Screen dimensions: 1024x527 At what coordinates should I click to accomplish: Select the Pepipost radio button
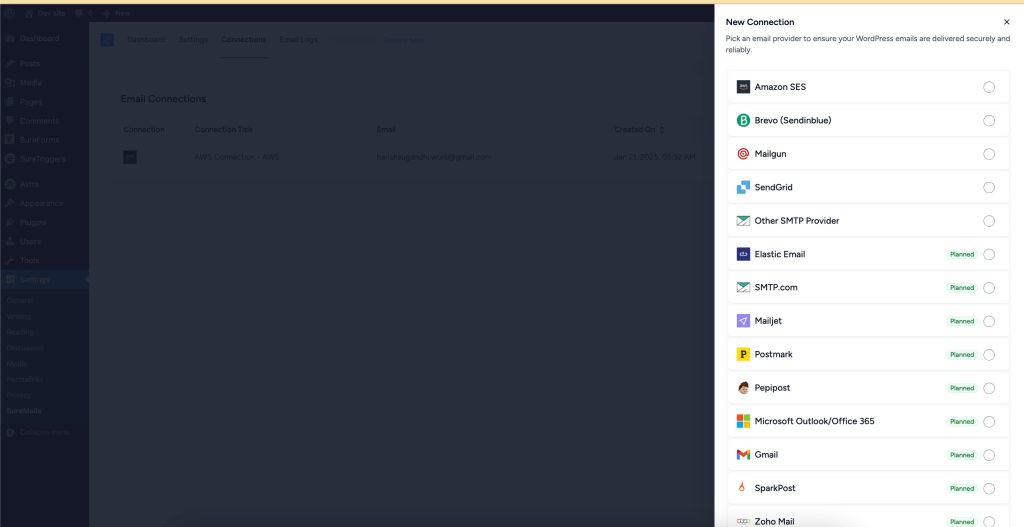[x=989, y=388]
